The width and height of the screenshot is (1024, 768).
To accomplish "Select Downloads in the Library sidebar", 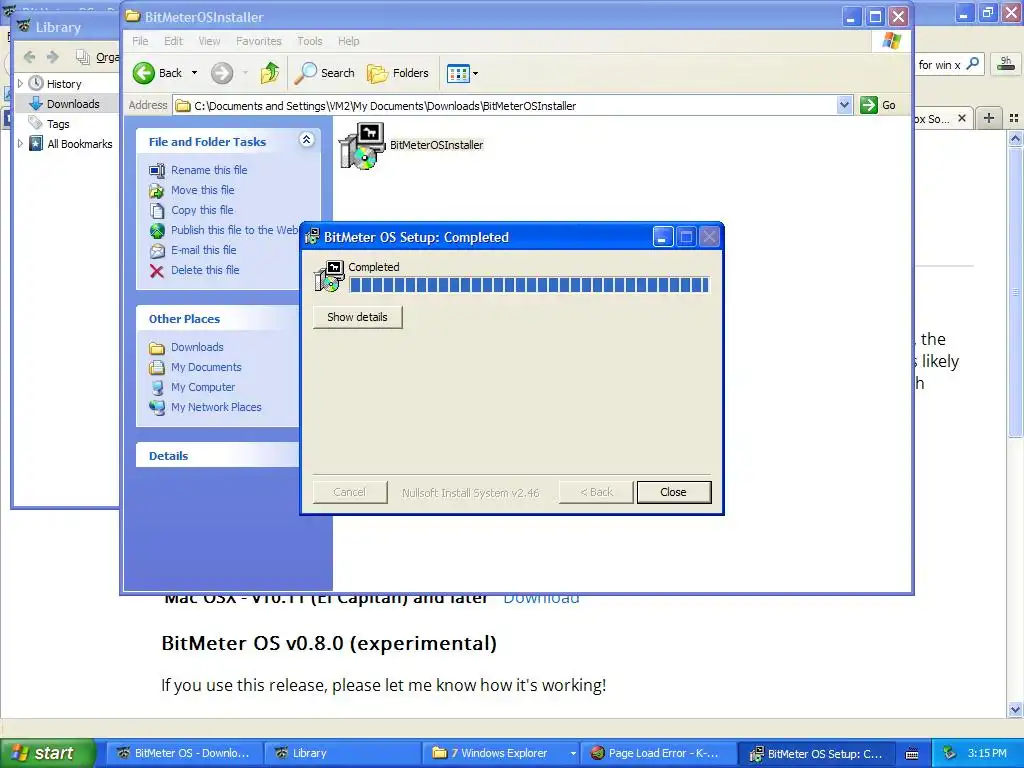I will pyautogui.click(x=72, y=104).
